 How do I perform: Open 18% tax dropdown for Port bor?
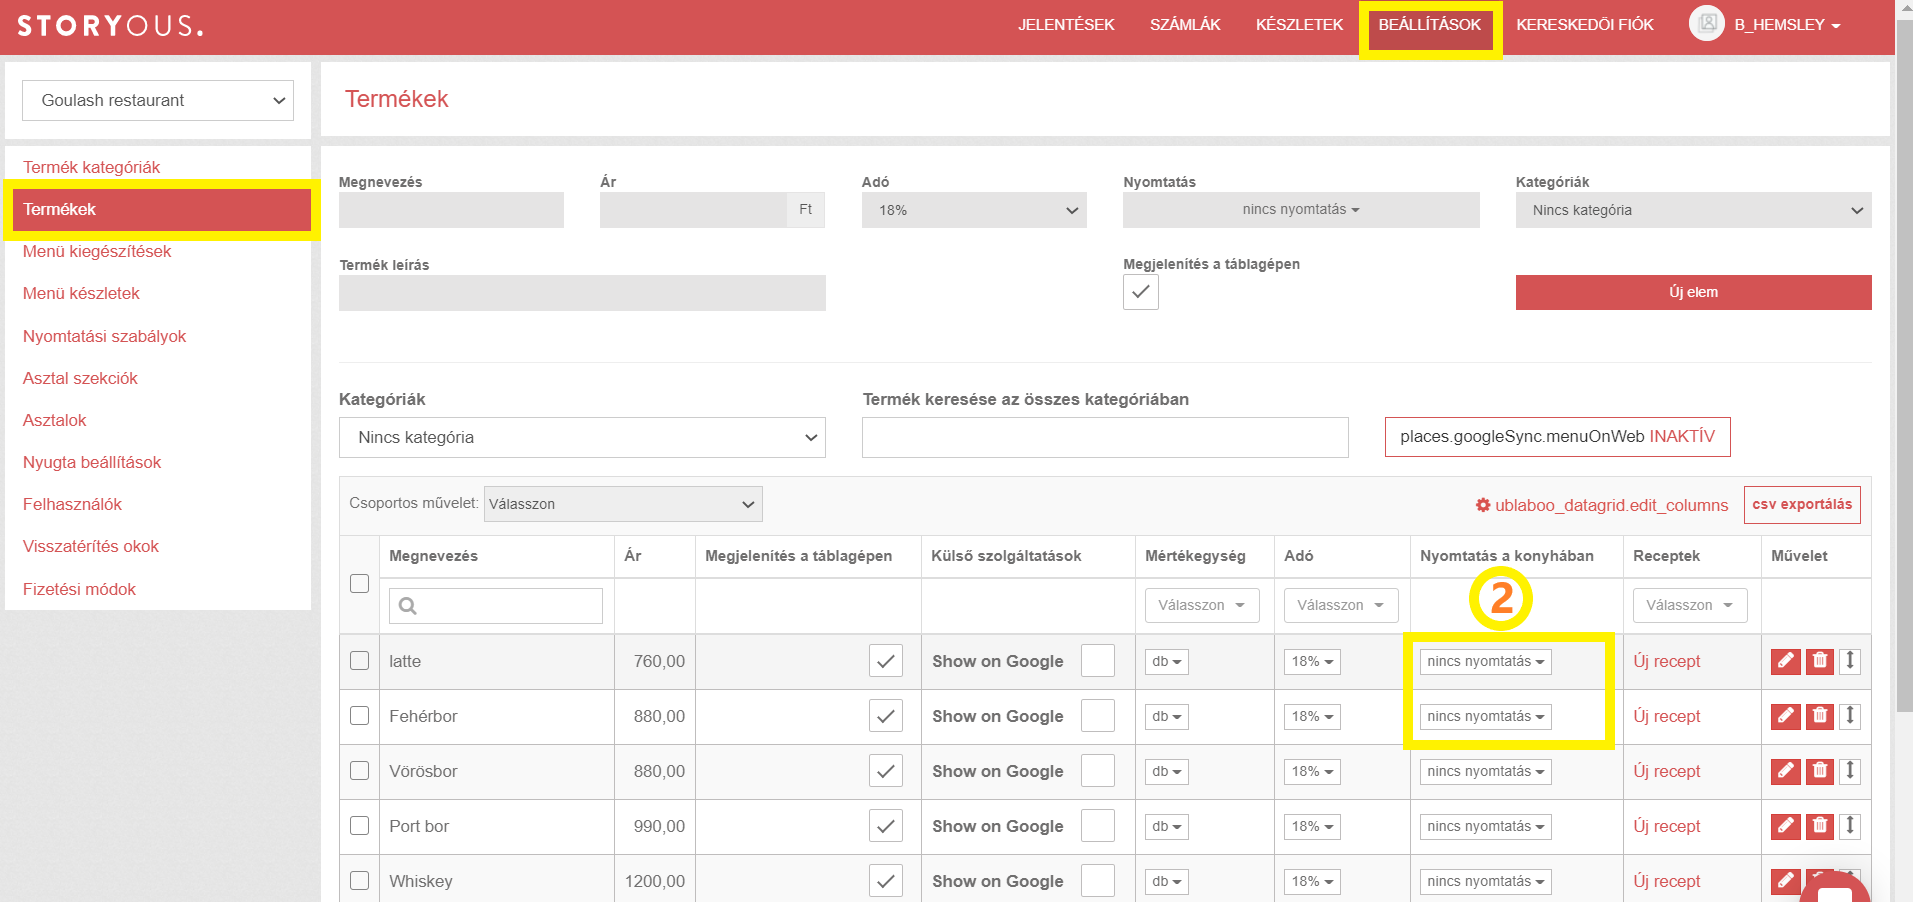[1312, 826]
